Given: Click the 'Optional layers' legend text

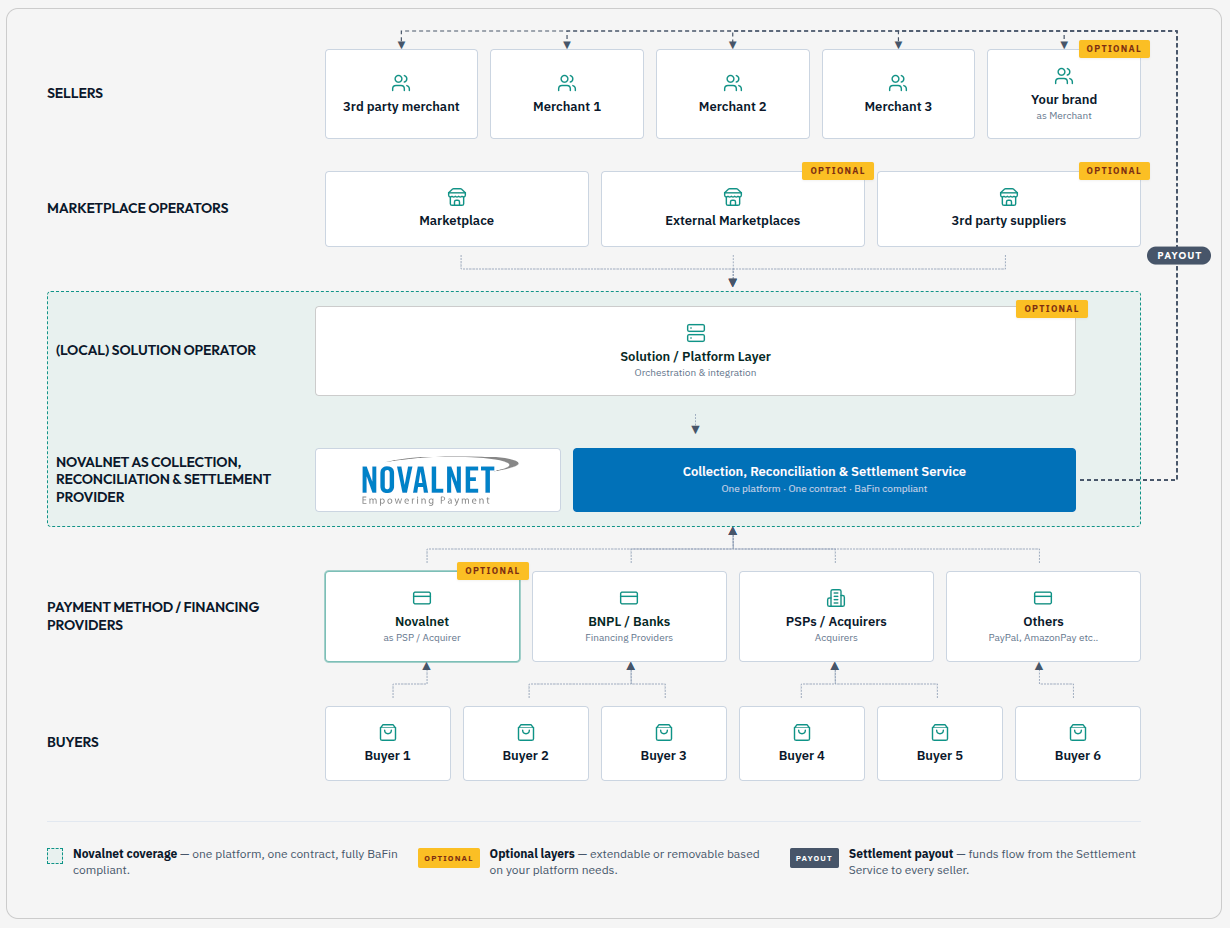Looking at the screenshot, I should click(x=532, y=854).
